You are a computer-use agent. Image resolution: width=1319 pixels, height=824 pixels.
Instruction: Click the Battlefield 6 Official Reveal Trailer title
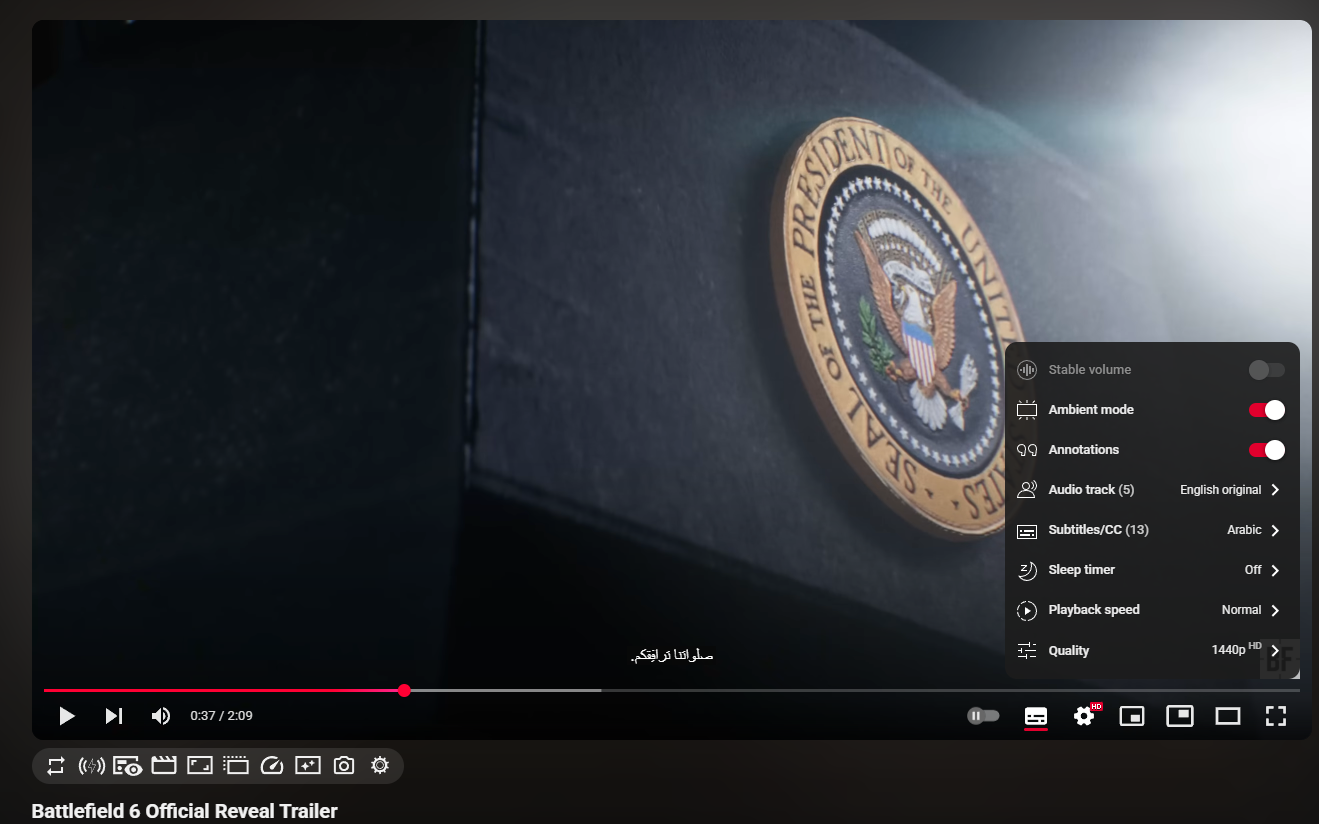184,811
